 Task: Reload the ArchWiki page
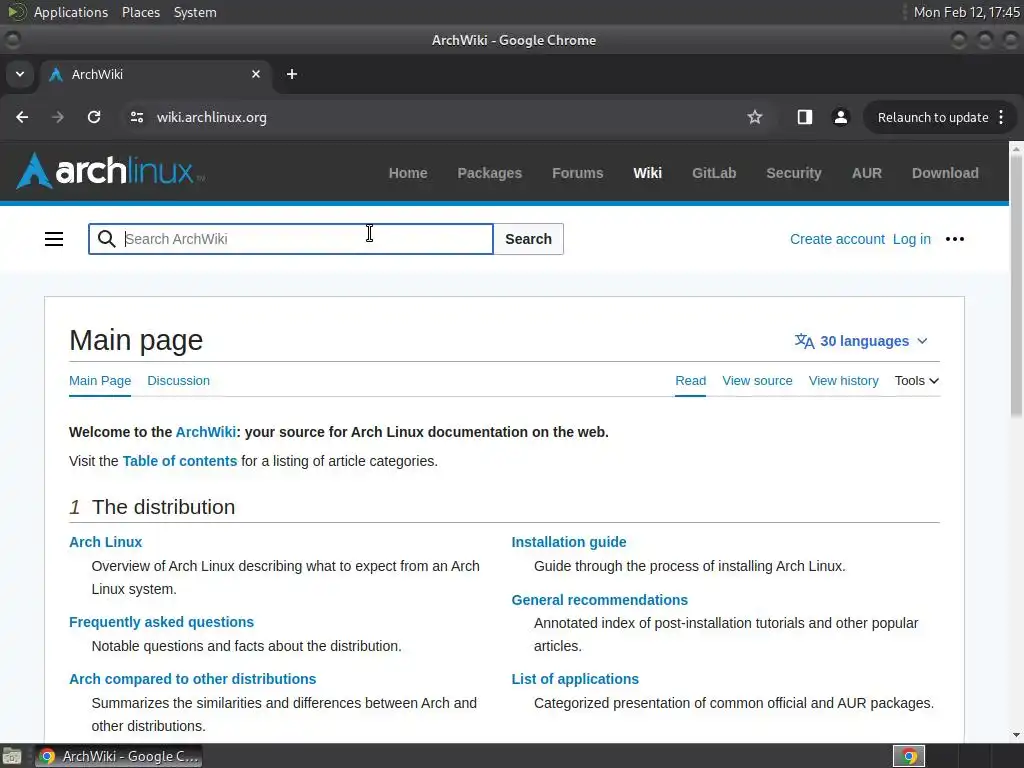[x=94, y=117]
